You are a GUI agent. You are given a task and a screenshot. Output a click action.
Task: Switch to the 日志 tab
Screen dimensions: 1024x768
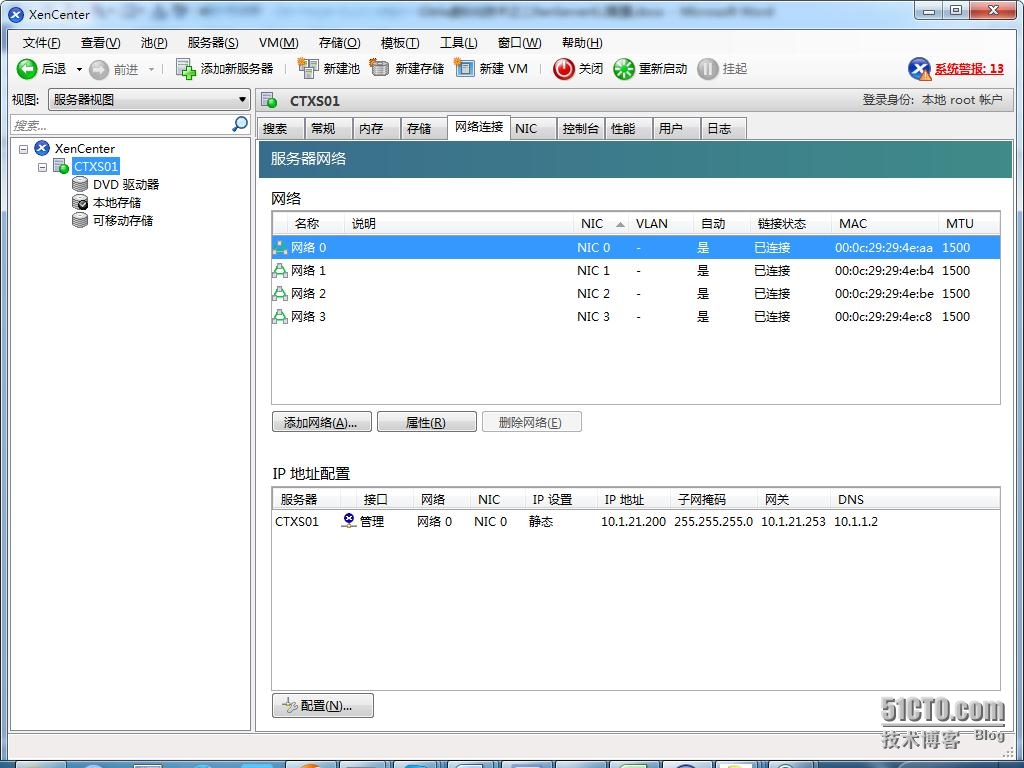pyautogui.click(x=724, y=129)
